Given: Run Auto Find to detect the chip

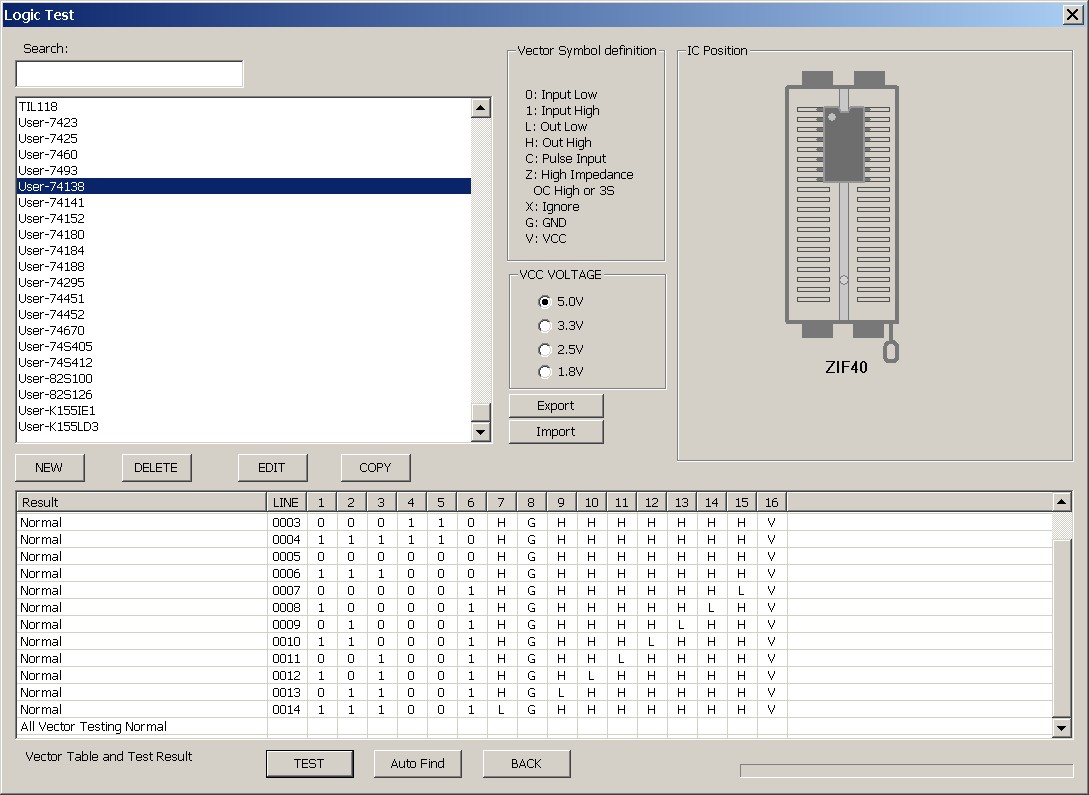Looking at the screenshot, I should [417, 763].
